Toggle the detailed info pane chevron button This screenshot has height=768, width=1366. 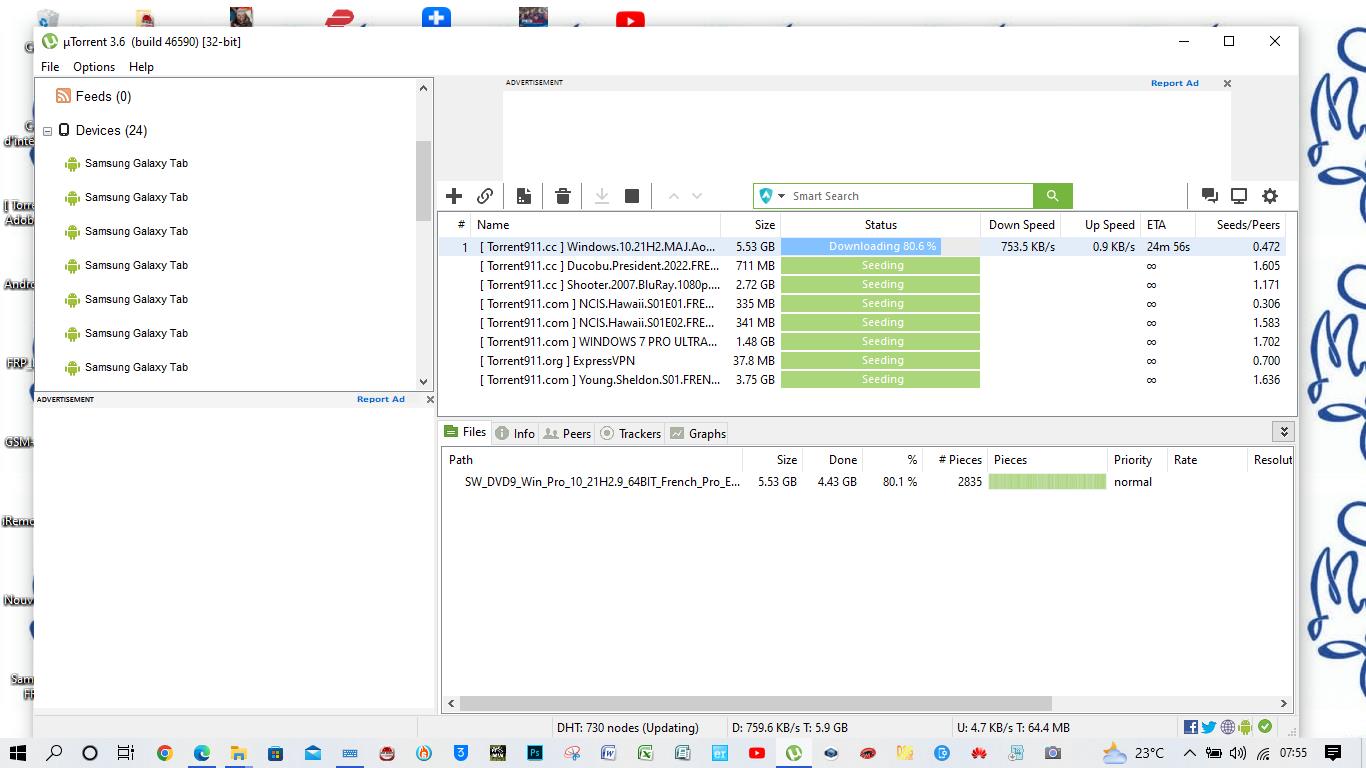1284,432
